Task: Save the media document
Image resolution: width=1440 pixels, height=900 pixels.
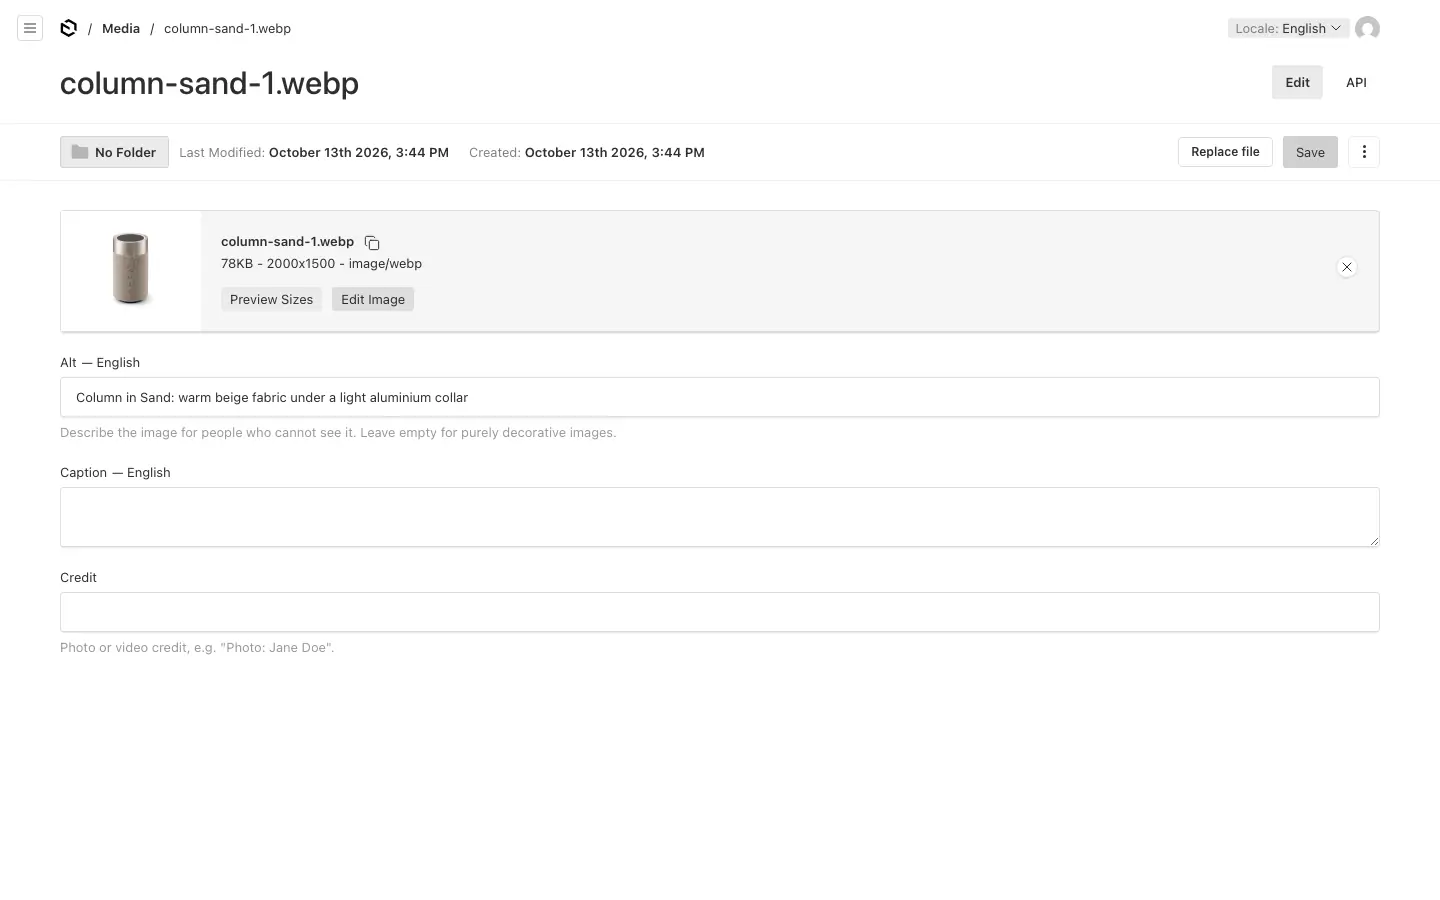Action: coord(1310,152)
